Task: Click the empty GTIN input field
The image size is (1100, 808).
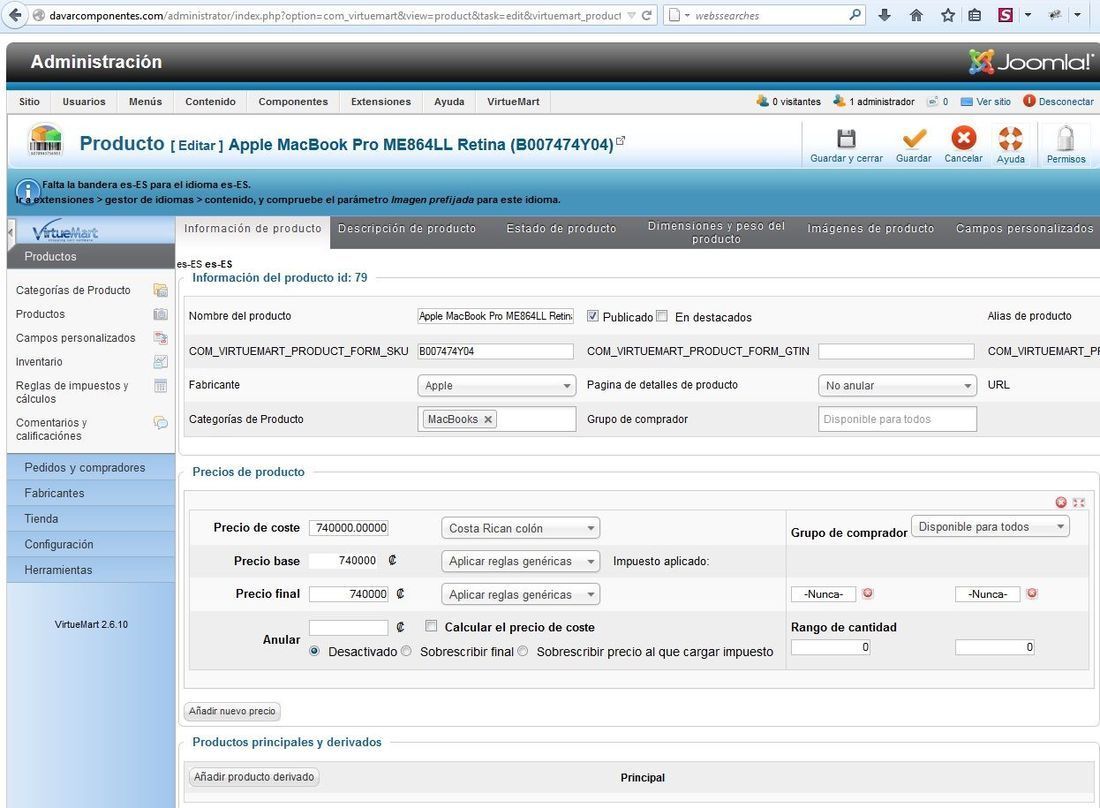Action: pos(897,351)
